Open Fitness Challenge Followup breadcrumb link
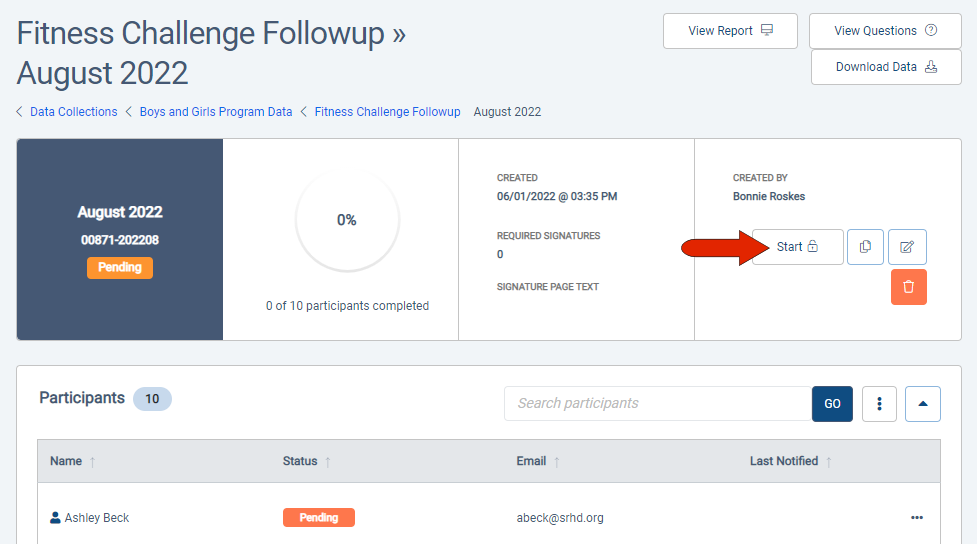This screenshot has height=544, width=977. pos(388,112)
